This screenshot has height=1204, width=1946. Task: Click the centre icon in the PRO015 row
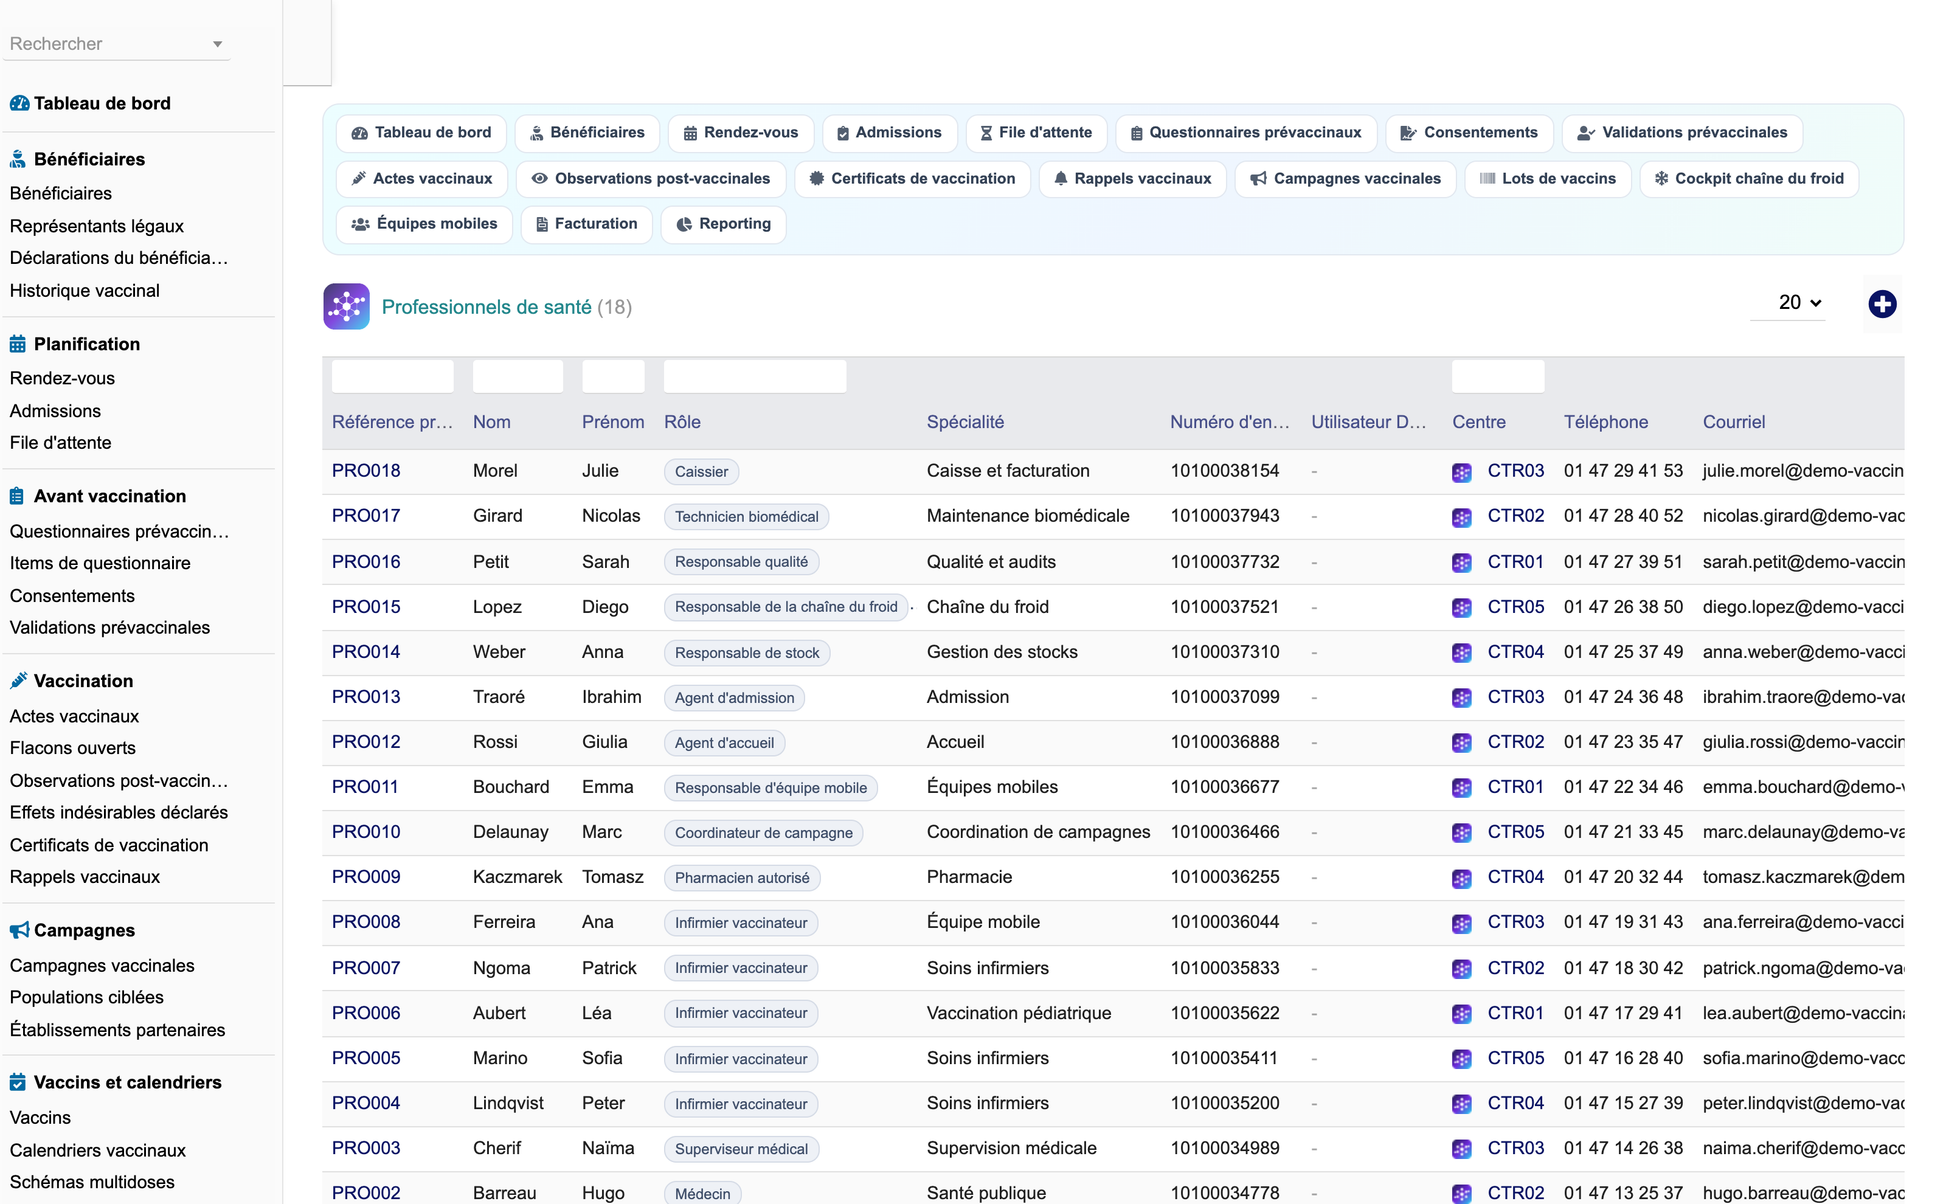coord(1462,608)
